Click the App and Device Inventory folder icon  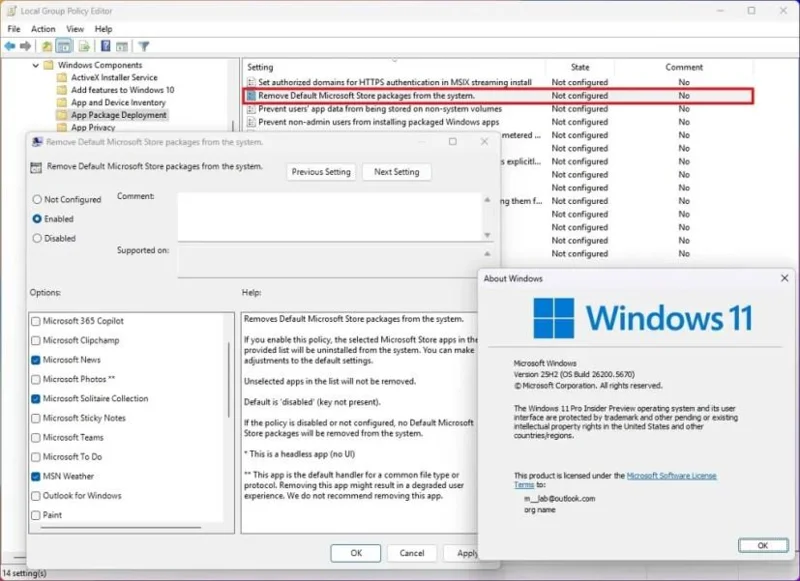coord(62,103)
